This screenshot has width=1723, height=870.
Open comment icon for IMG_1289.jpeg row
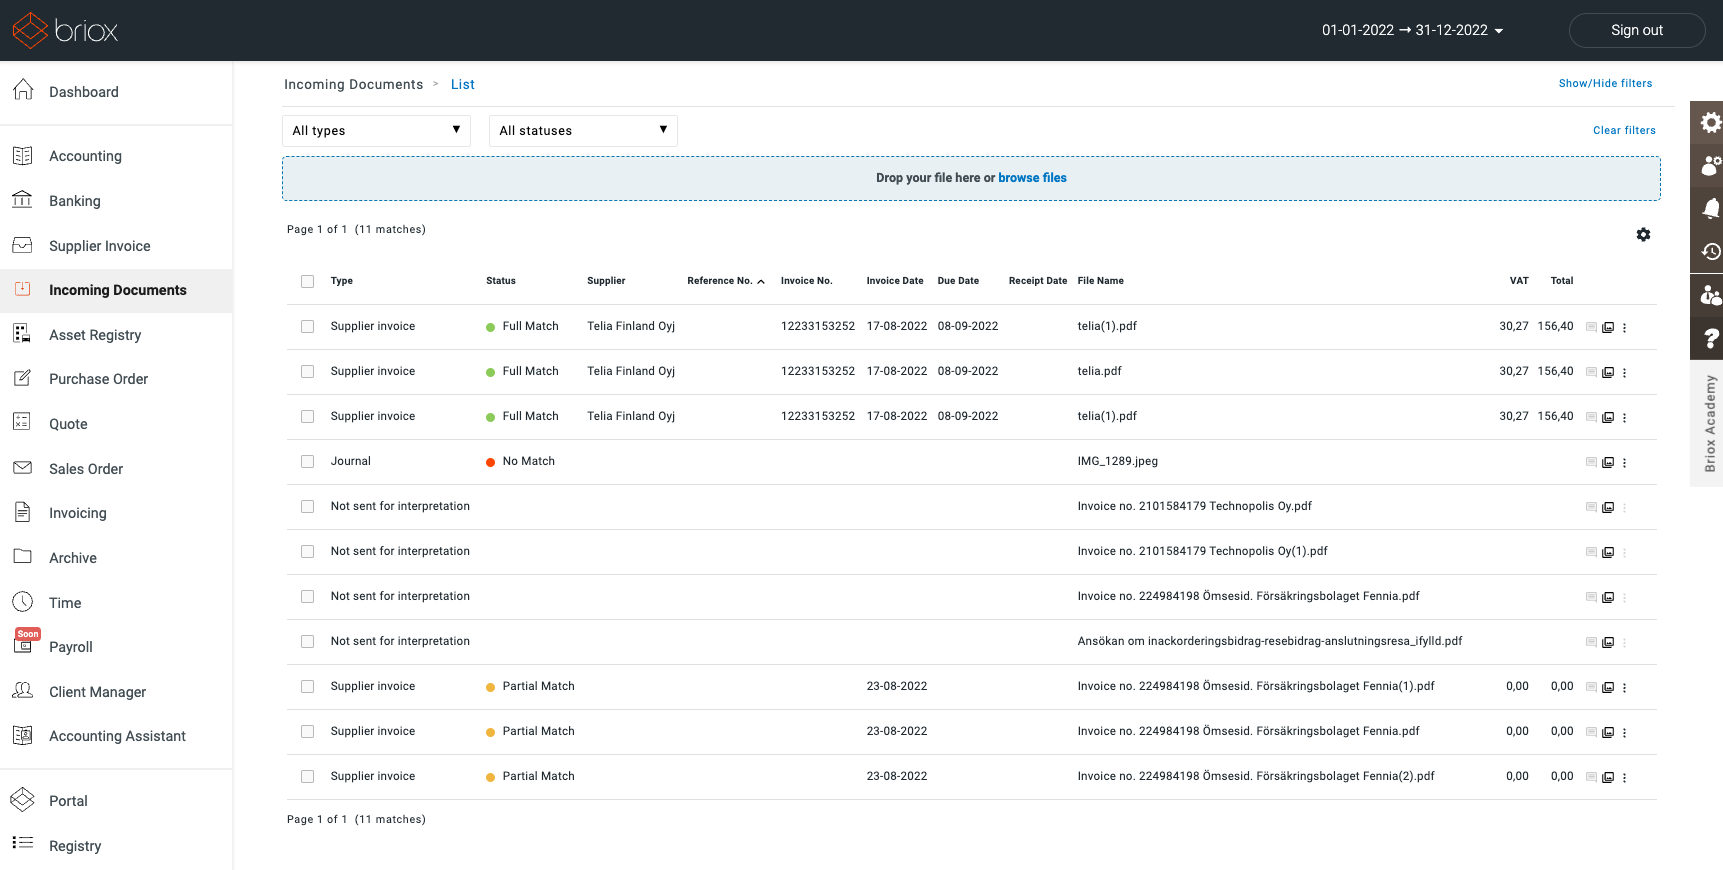click(1591, 462)
